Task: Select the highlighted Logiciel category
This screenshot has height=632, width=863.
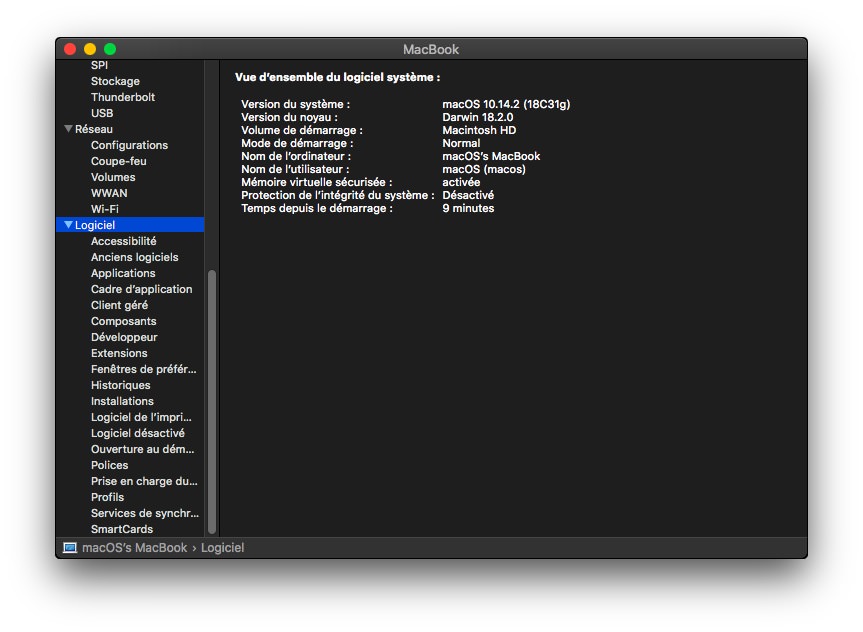Action: click(130, 225)
